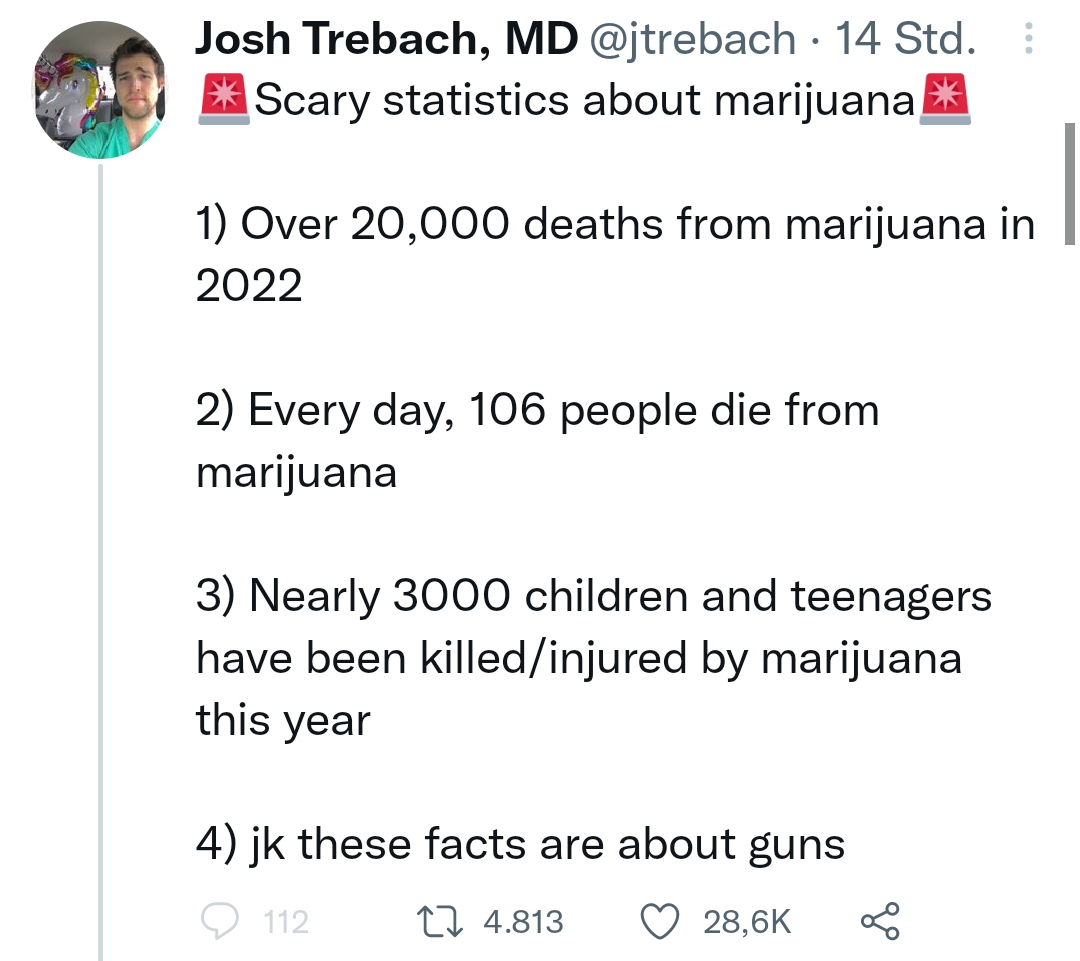
Task: Select the 'Every day, 106 people' line
Action: tap(537, 440)
